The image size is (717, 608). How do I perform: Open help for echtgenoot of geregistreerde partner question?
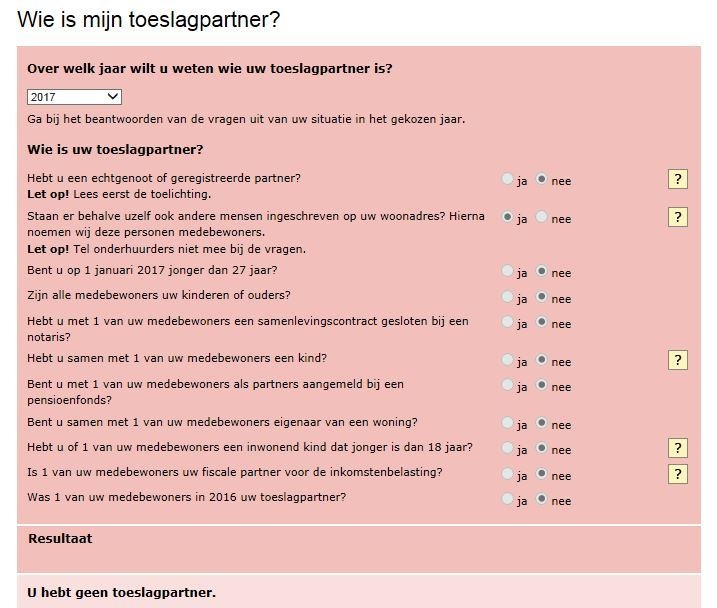click(x=677, y=179)
